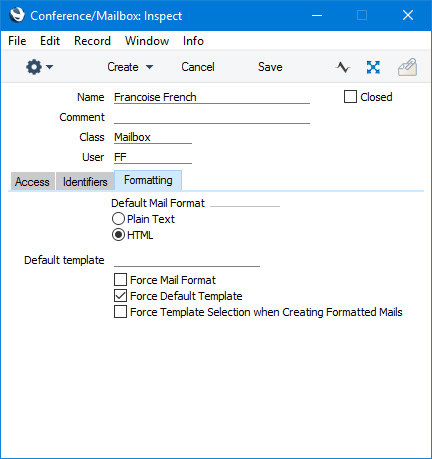The height and width of the screenshot is (459, 432).
Task: Close the Inspect window with X
Action: pyautogui.click(x=408, y=15)
